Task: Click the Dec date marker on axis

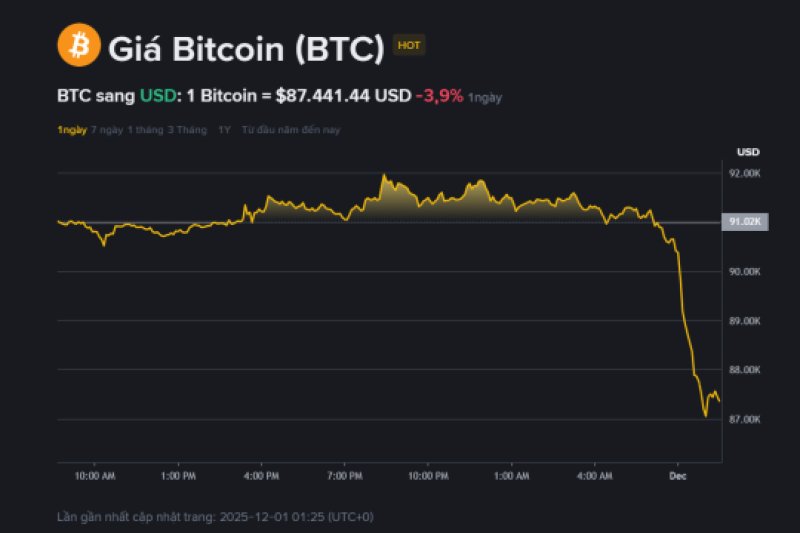Action: click(677, 475)
